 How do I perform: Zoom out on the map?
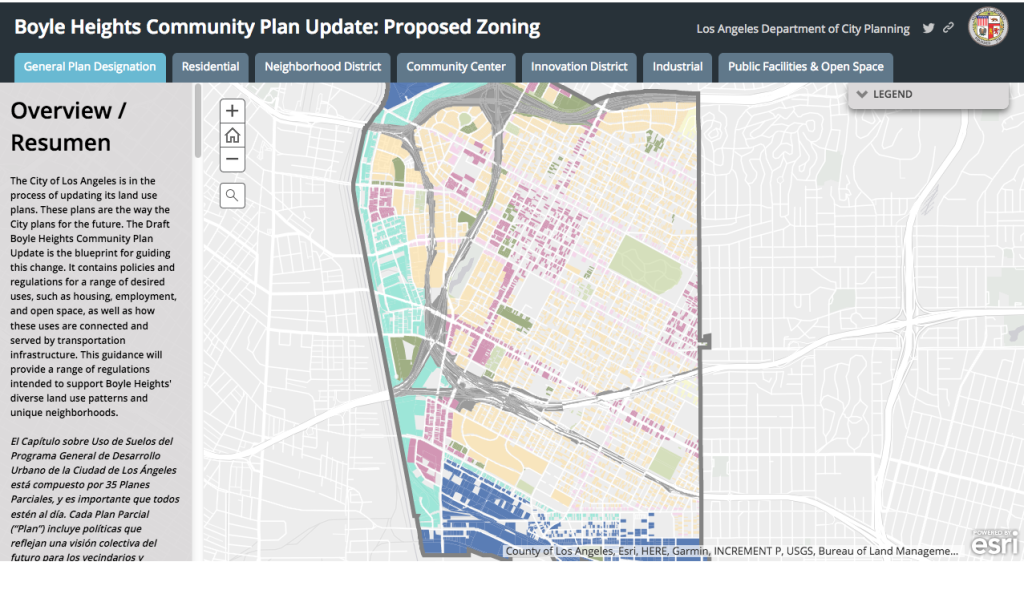tap(231, 158)
